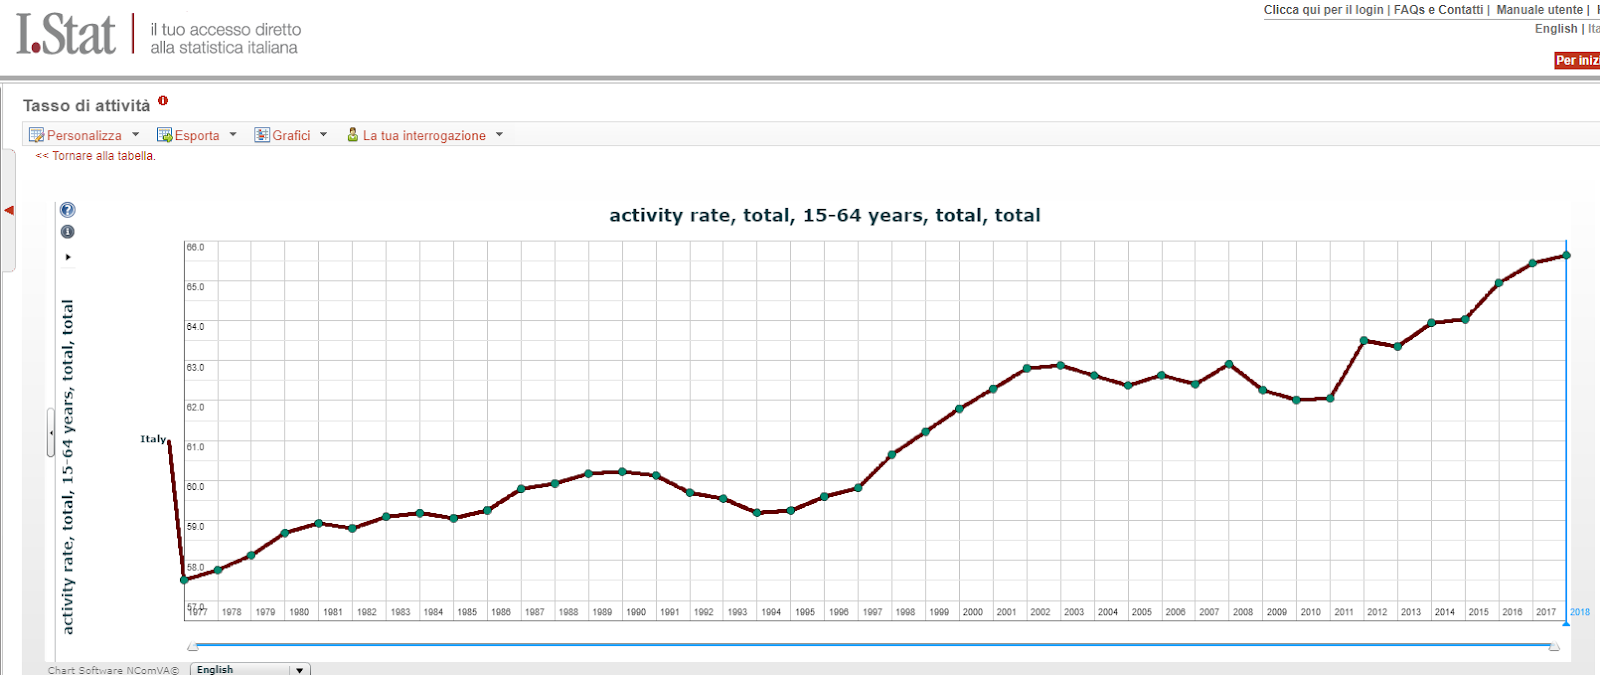Click the I.Stat logo
This screenshot has width=1600, height=675.
pos(66,35)
